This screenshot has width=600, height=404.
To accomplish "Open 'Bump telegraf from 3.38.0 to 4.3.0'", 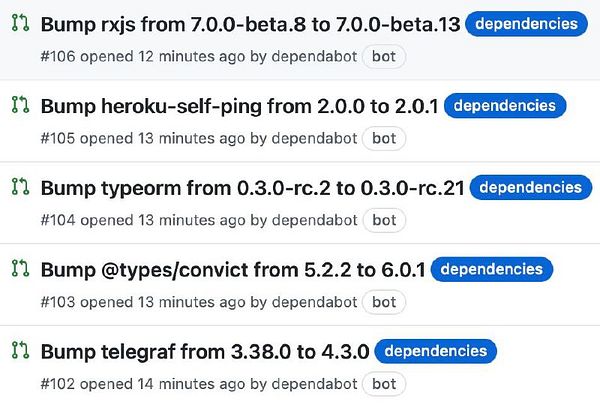I will 205,352.
